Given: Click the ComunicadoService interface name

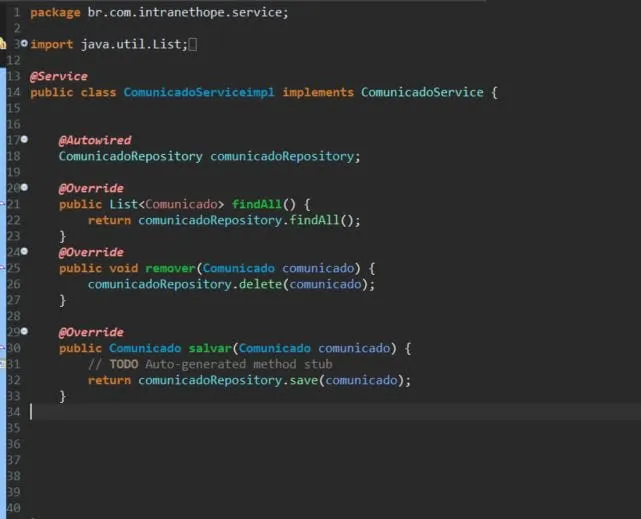Looking at the screenshot, I should (x=421, y=92).
